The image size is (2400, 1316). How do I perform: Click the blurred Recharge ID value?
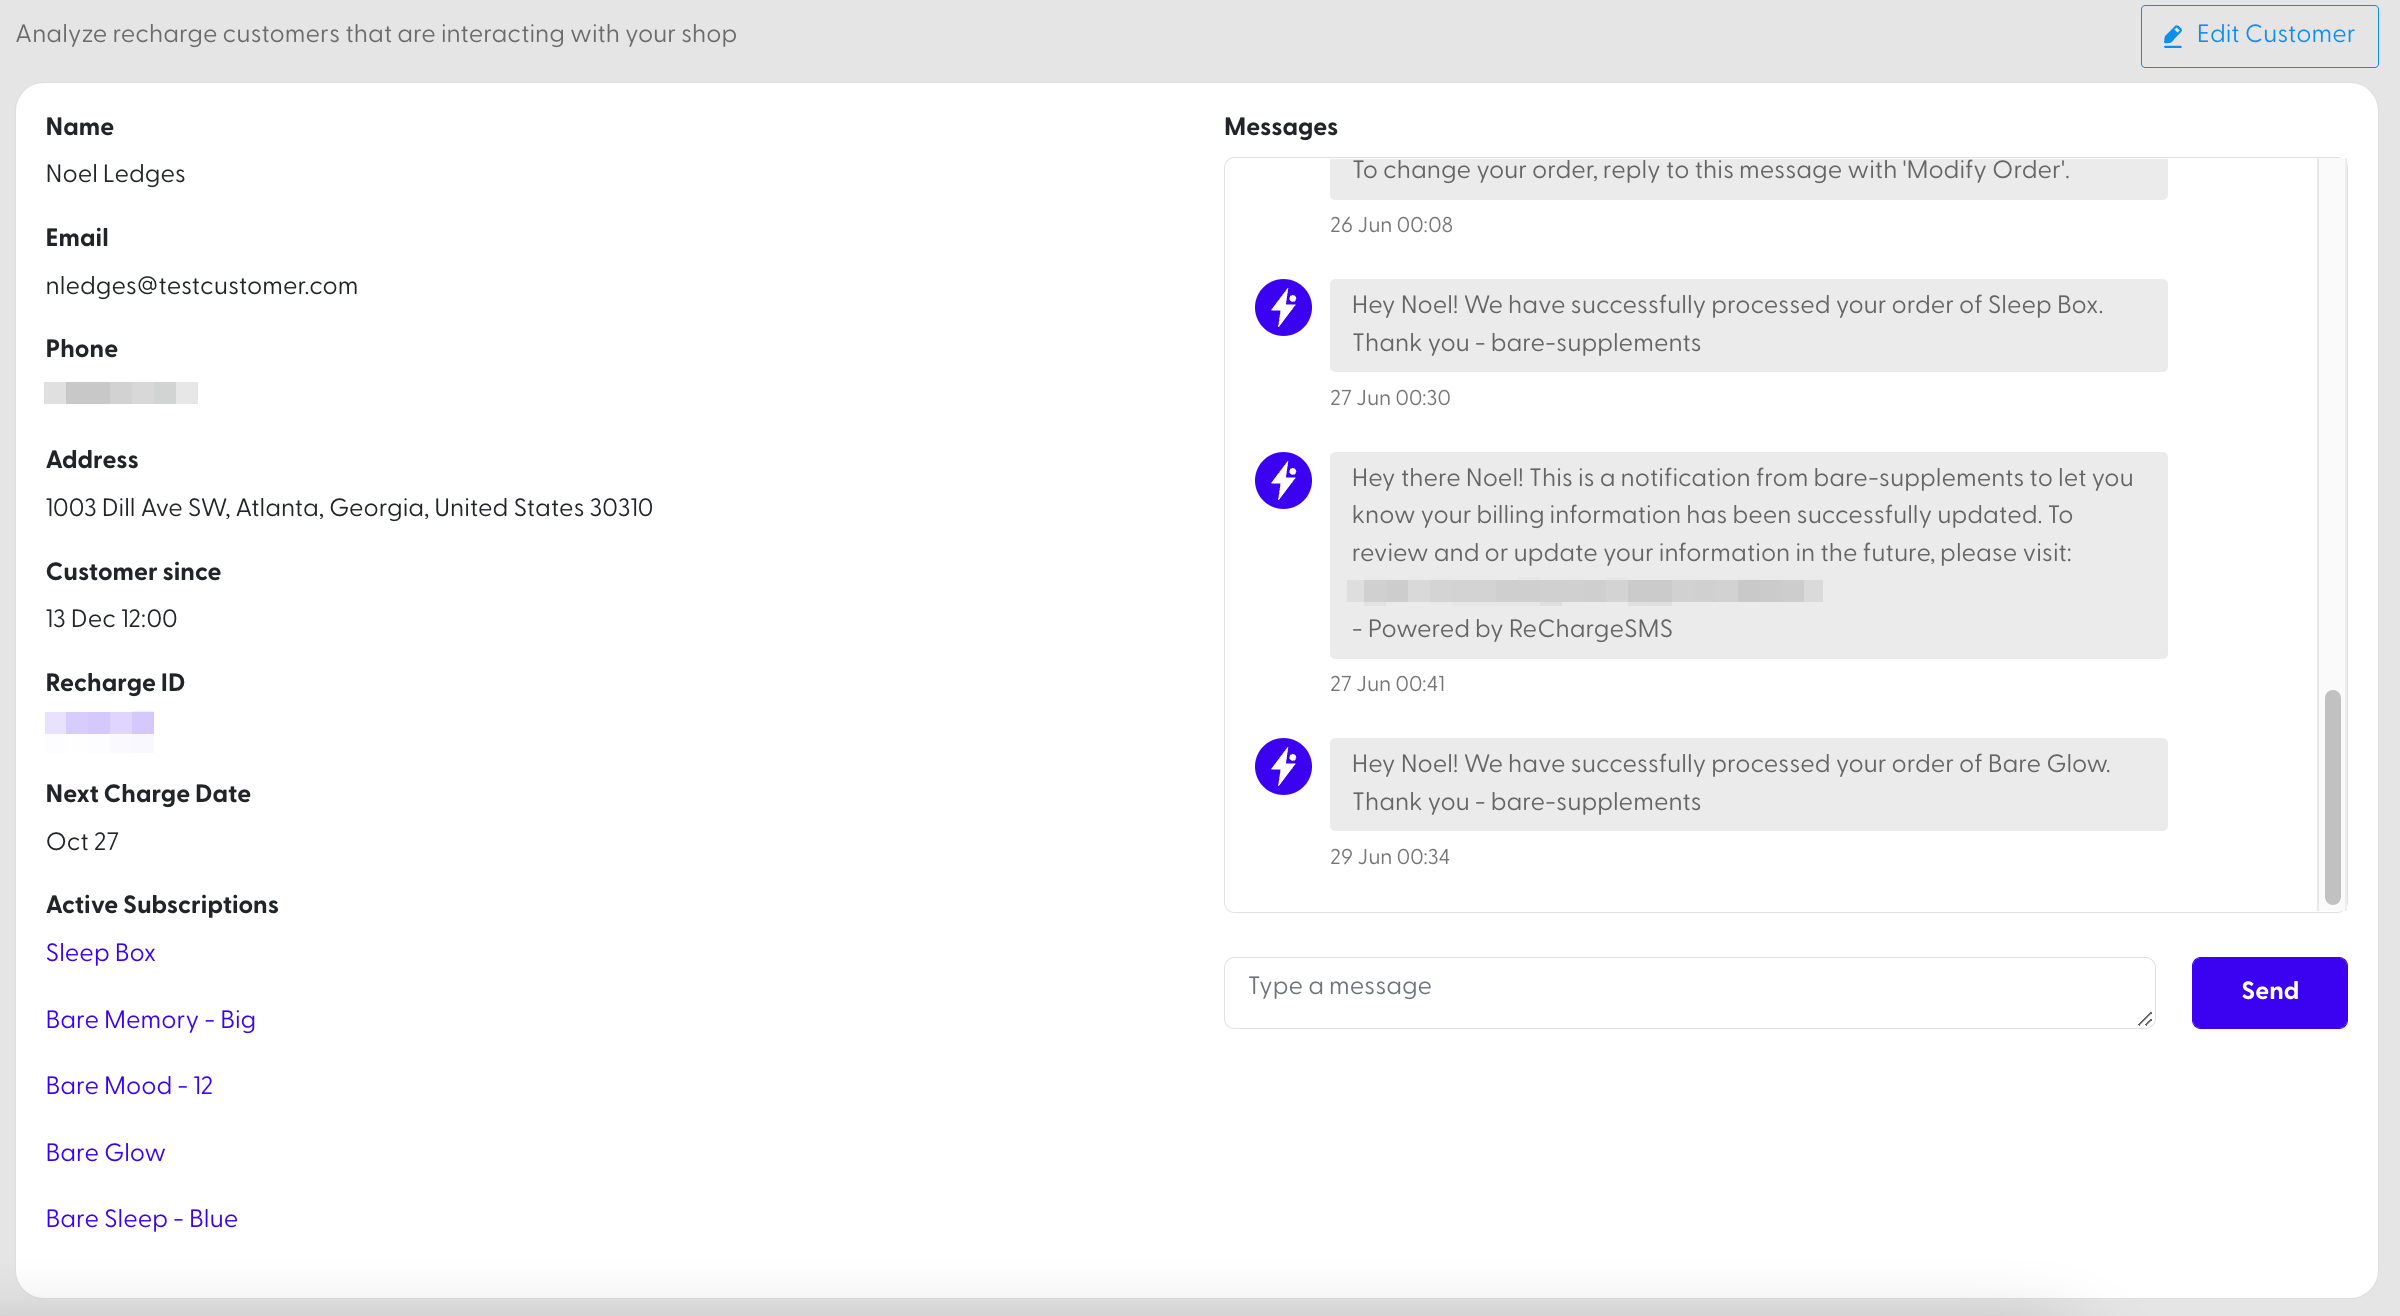(99, 723)
